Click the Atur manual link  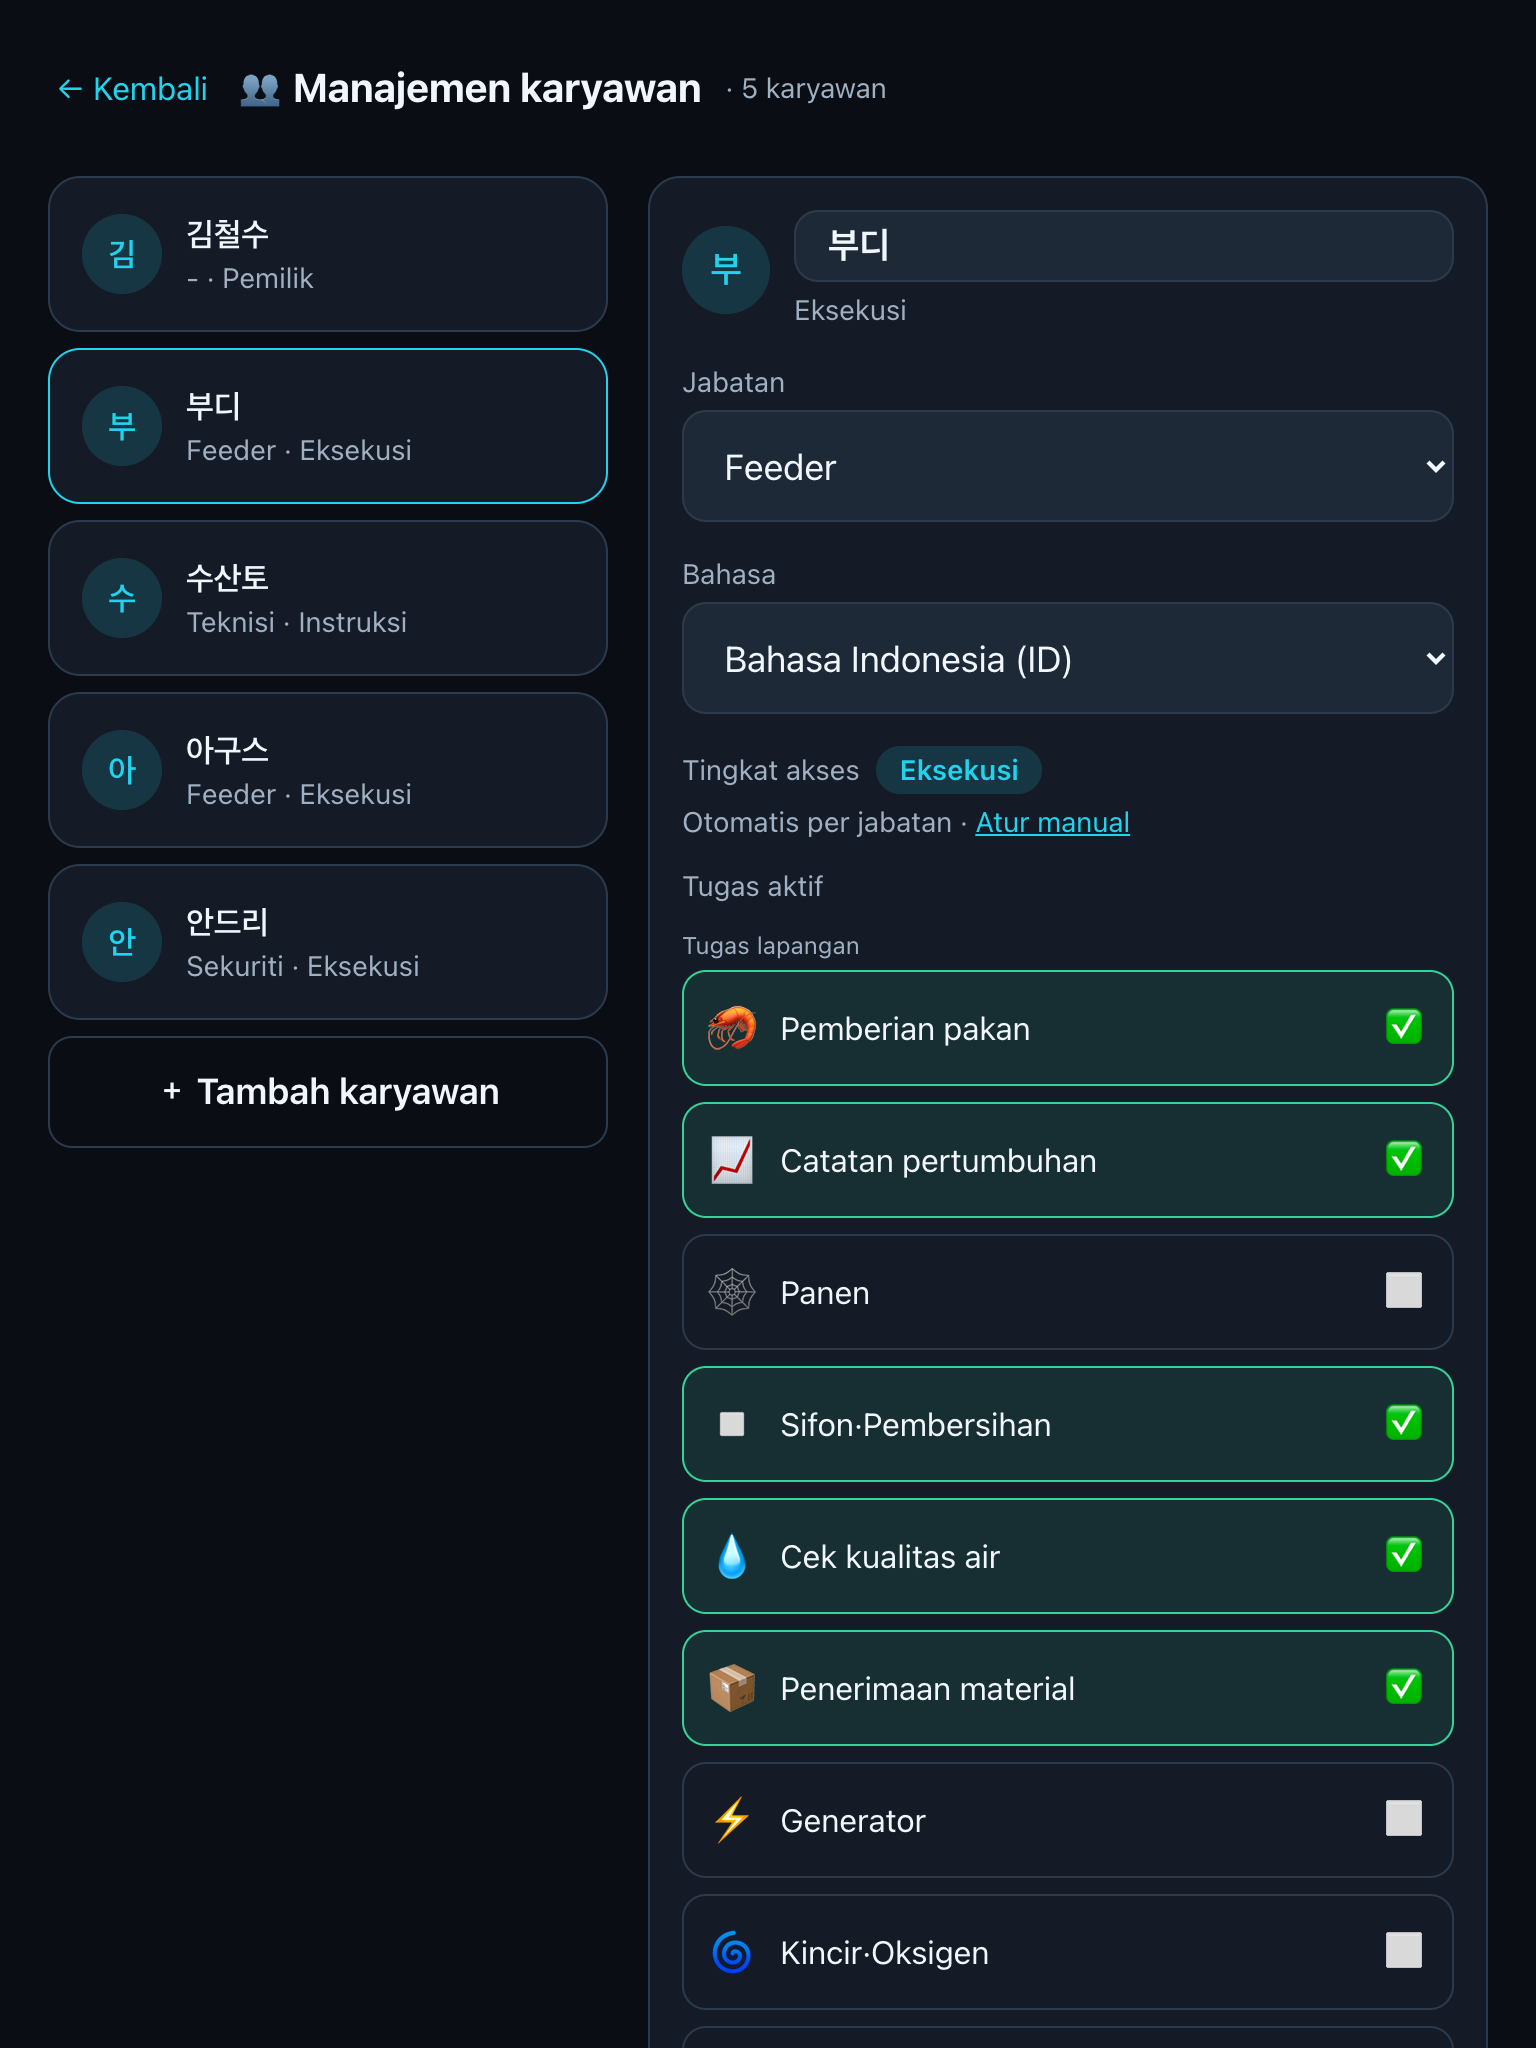pyautogui.click(x=1052, y=822)
